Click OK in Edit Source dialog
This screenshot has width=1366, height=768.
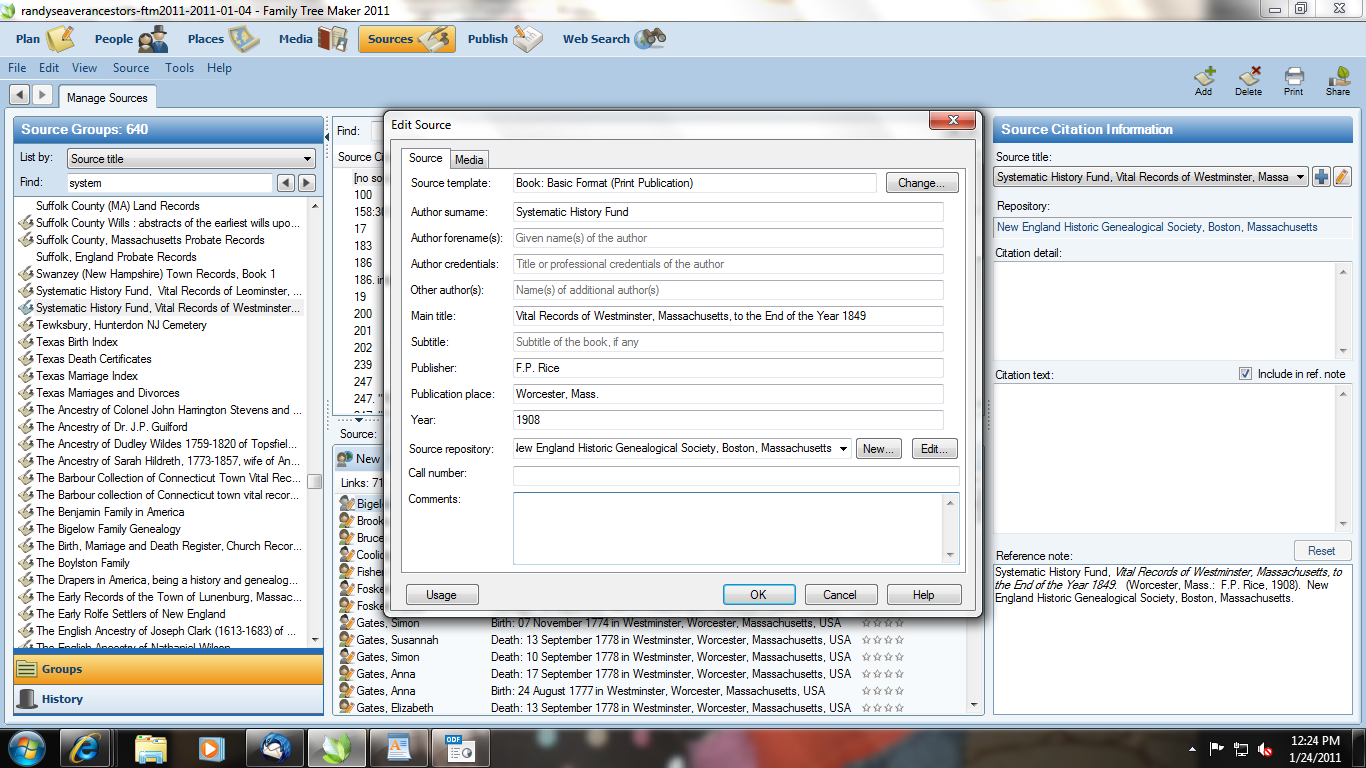(x=759, y=595)
